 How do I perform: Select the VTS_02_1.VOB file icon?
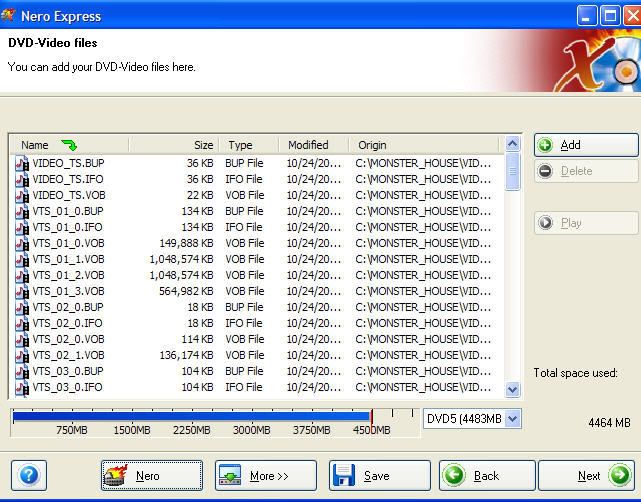click(x=22, y=355)
